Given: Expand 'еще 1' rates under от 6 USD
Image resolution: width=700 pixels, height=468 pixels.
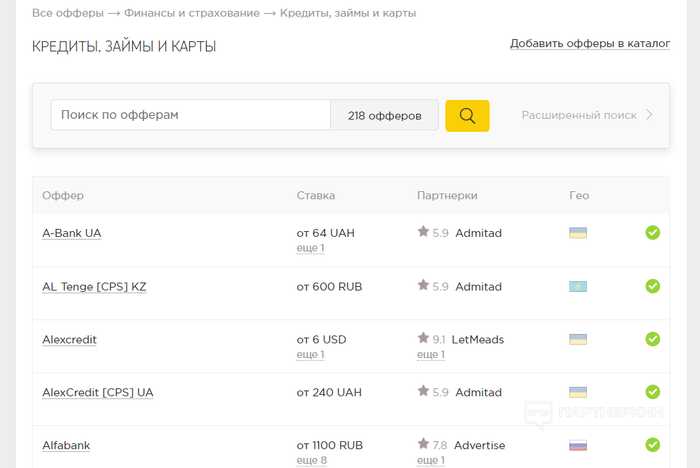Looking at the screenshot, I should [x=310, y=355].
